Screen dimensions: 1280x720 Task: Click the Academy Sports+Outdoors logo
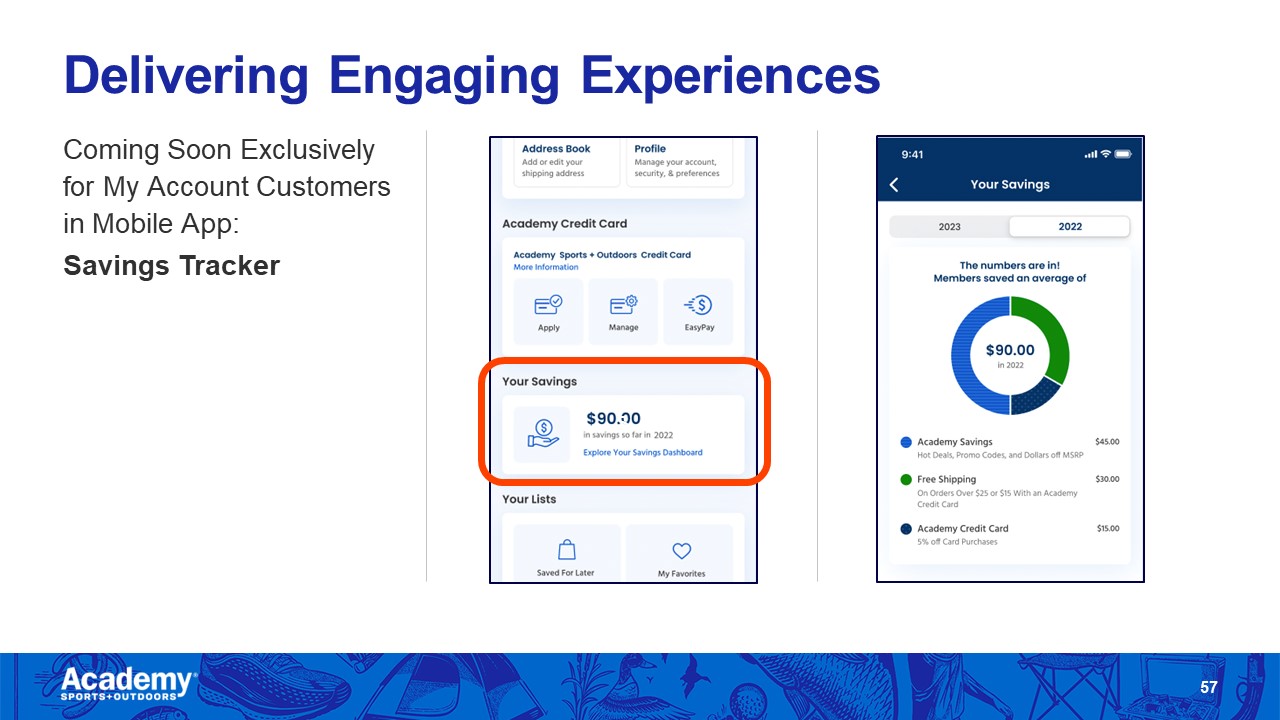pos(129,684)
